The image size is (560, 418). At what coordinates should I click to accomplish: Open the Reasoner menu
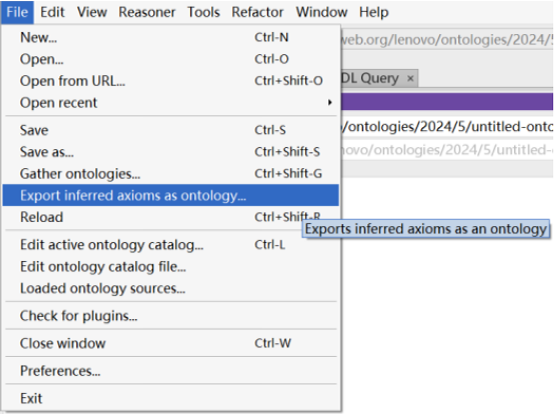(147, 12)
